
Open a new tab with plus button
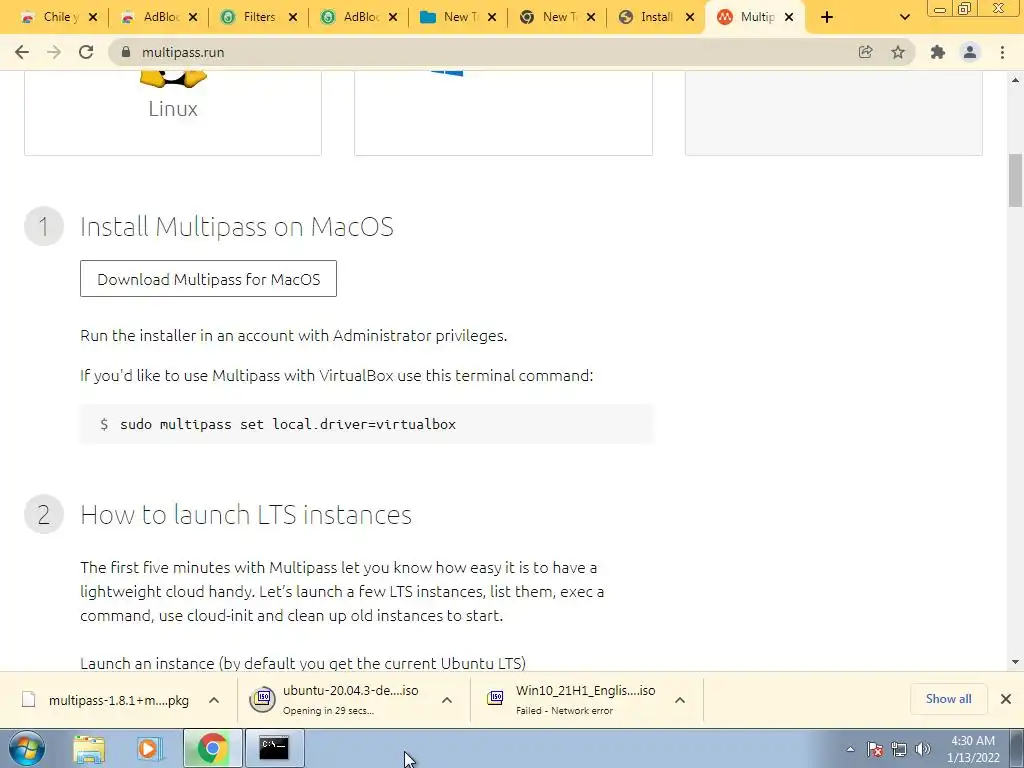(827, 17)
